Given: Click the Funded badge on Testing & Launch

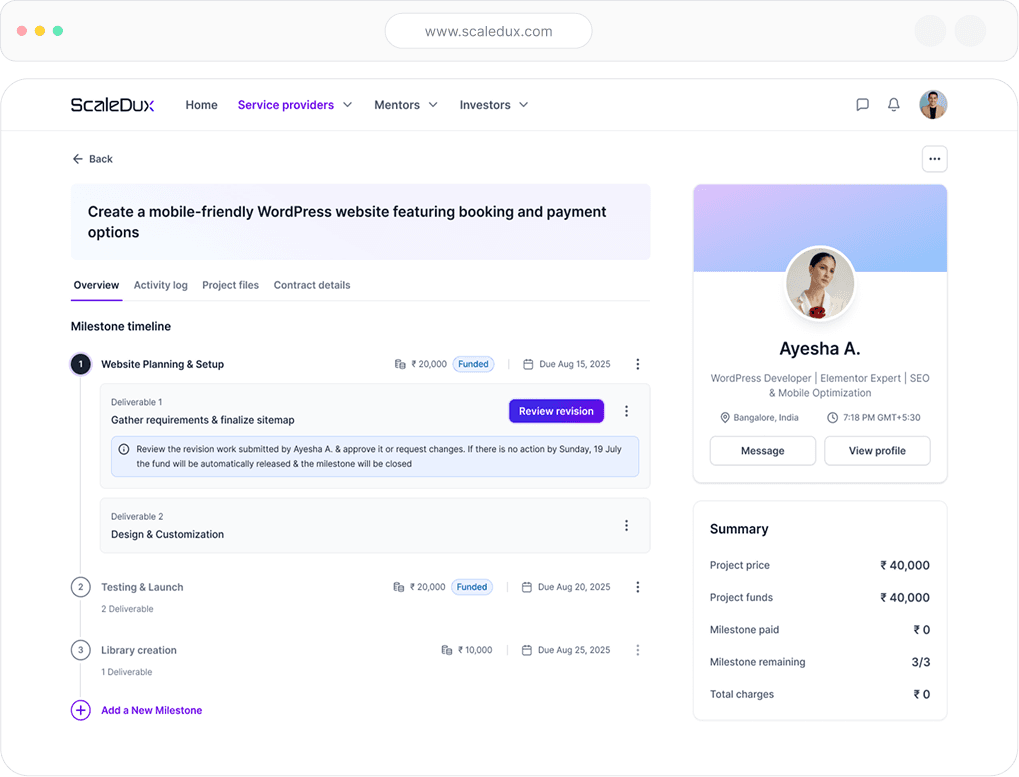Looking at the screenshot, I should pyautogui.click(x=472, y=587).
